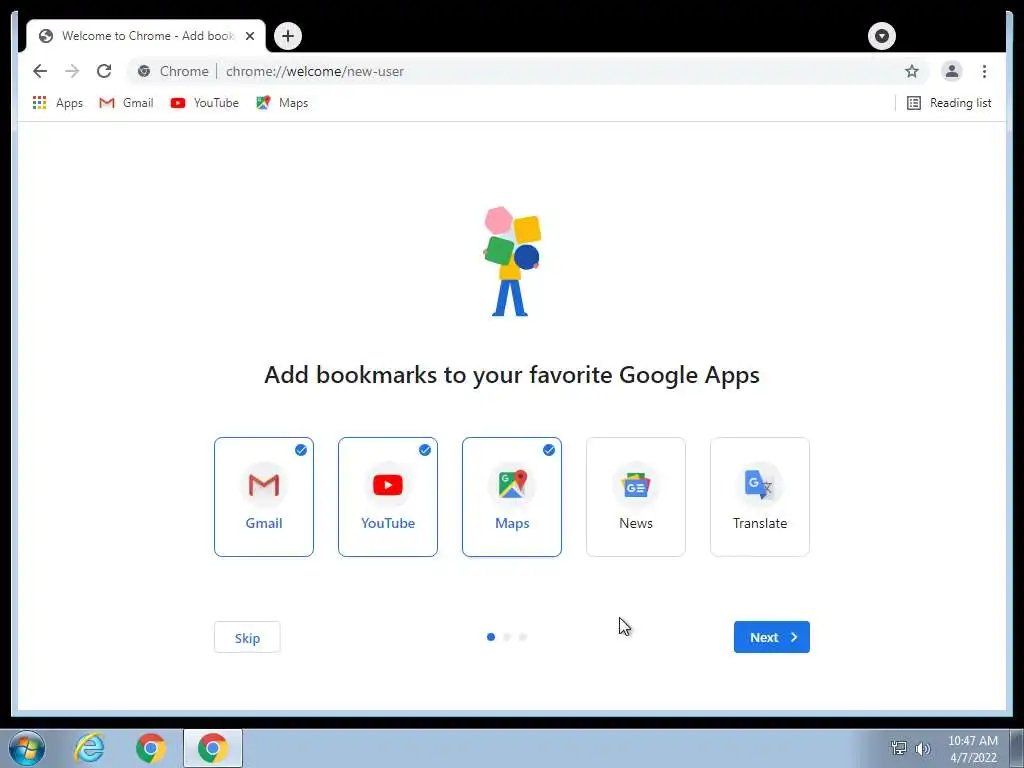
Task: Click the third page indicator dot
Action: (522, 637)
